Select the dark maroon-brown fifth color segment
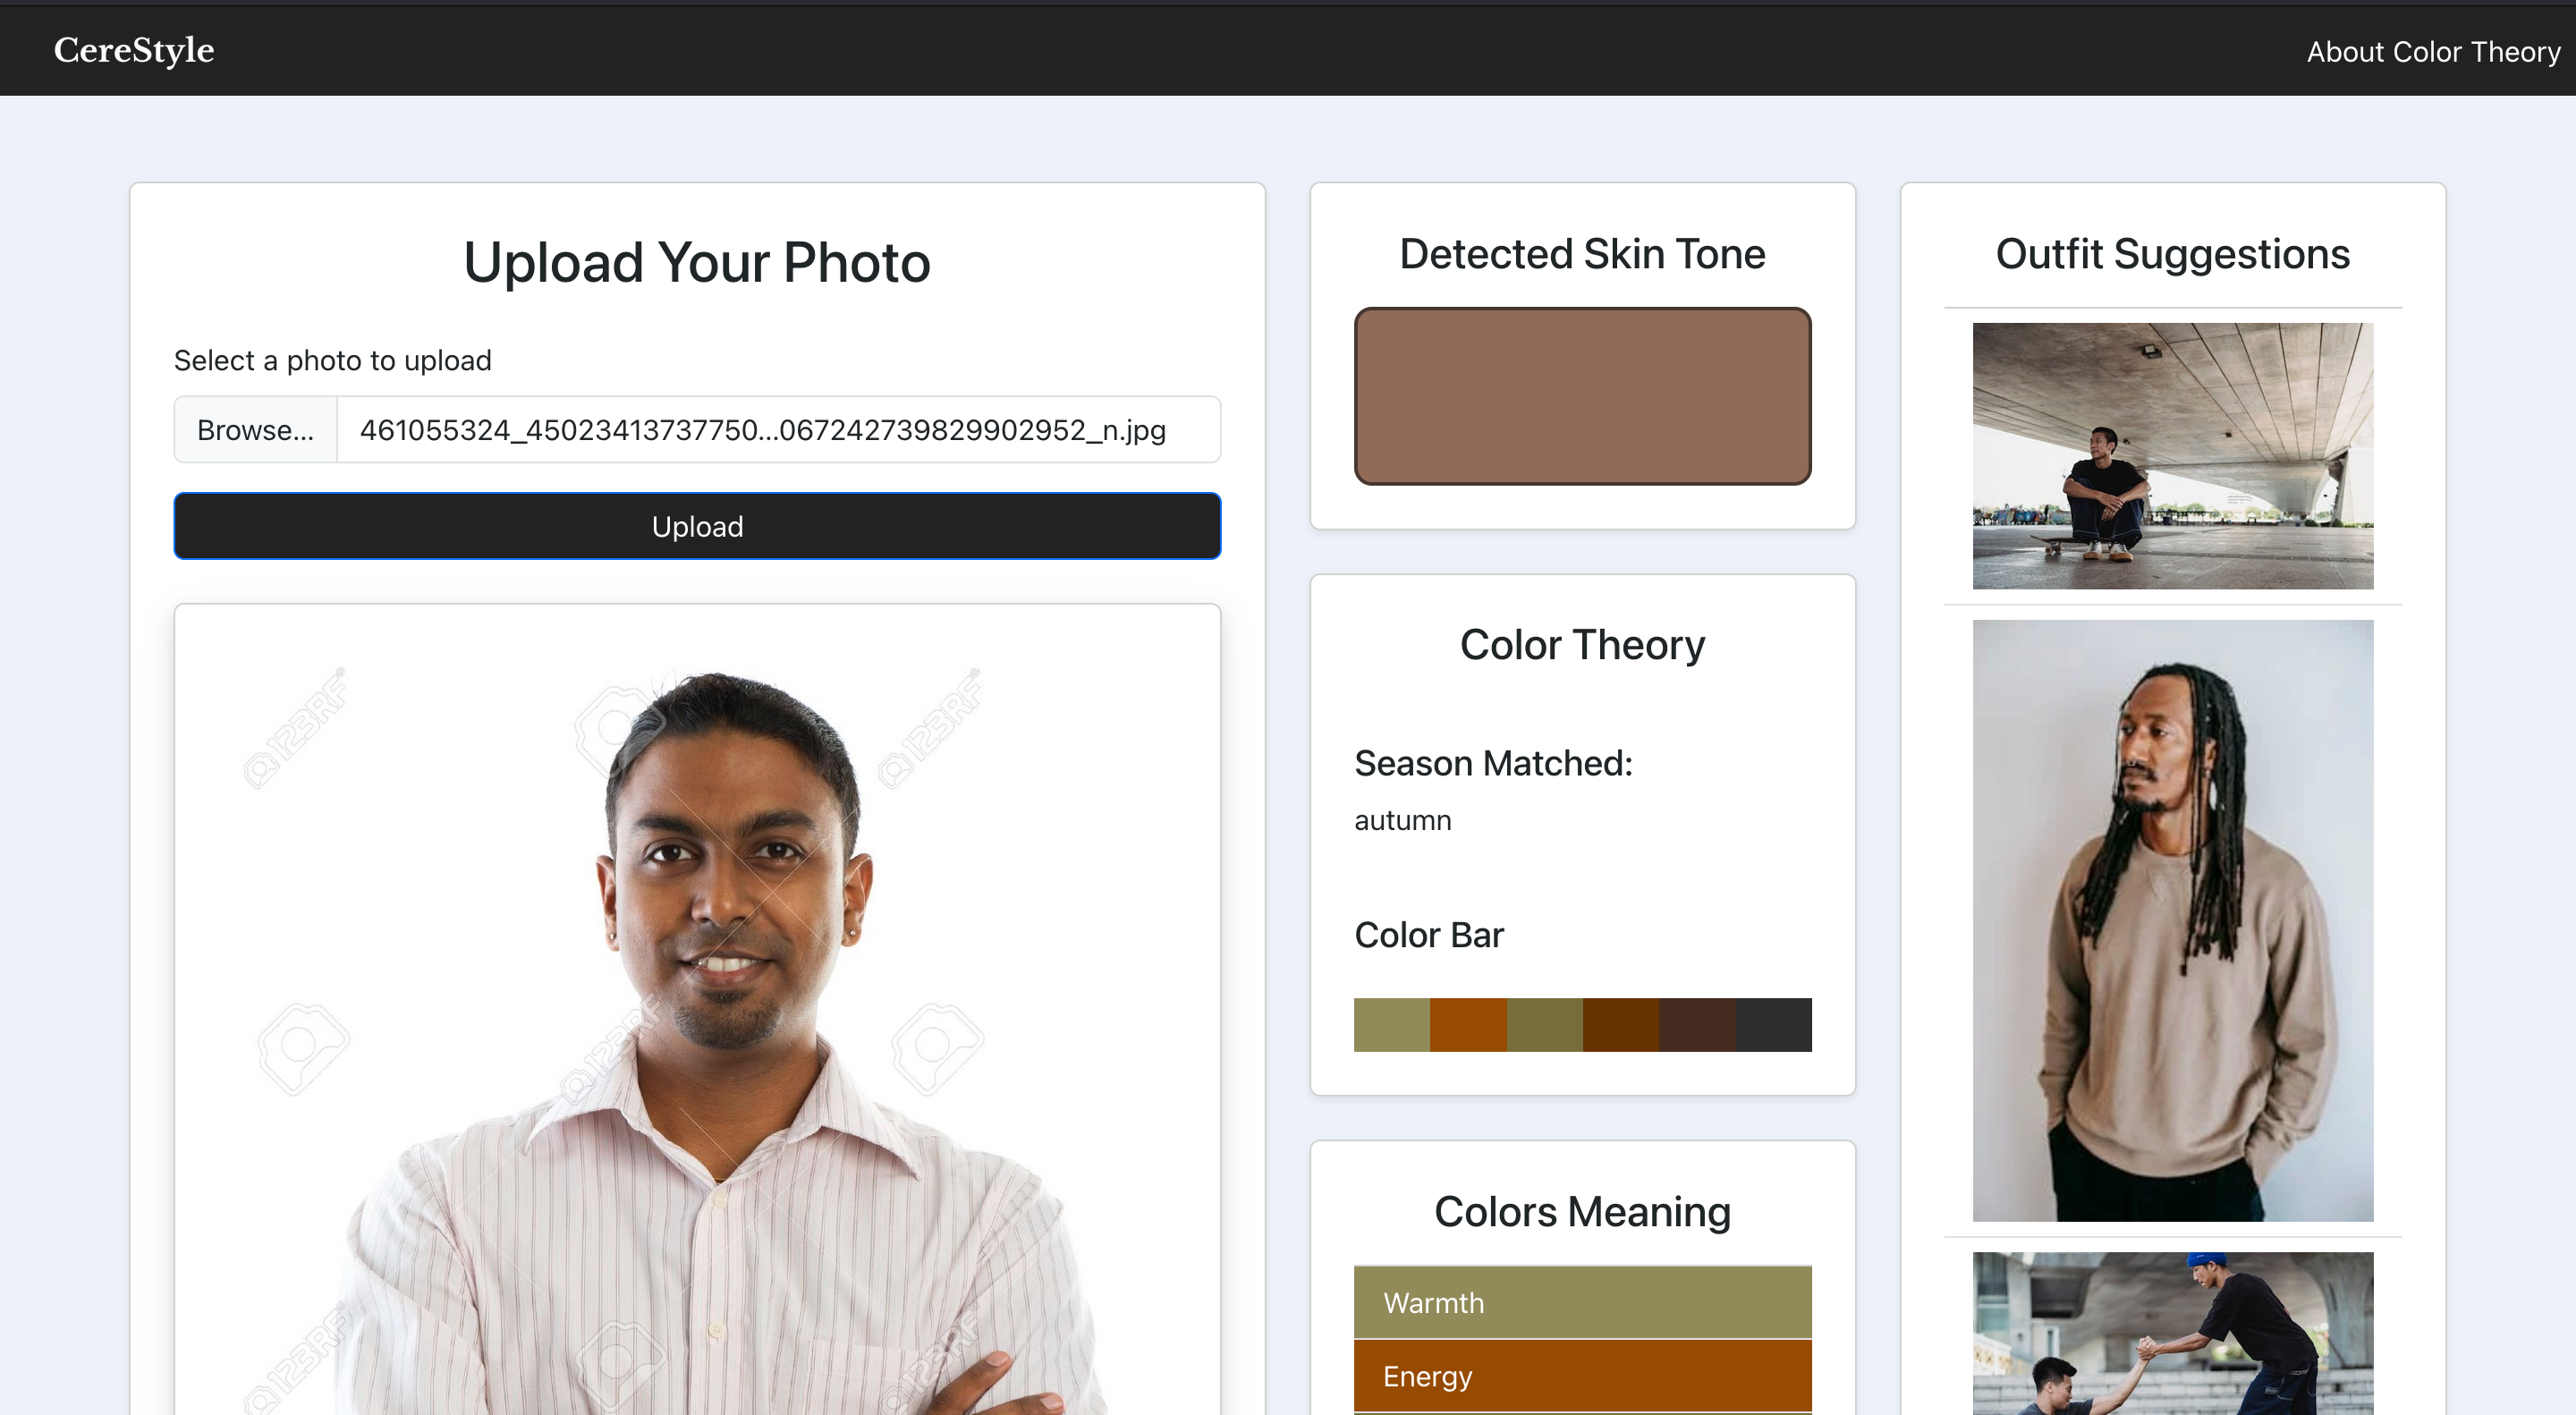 click(1697, 1025)
